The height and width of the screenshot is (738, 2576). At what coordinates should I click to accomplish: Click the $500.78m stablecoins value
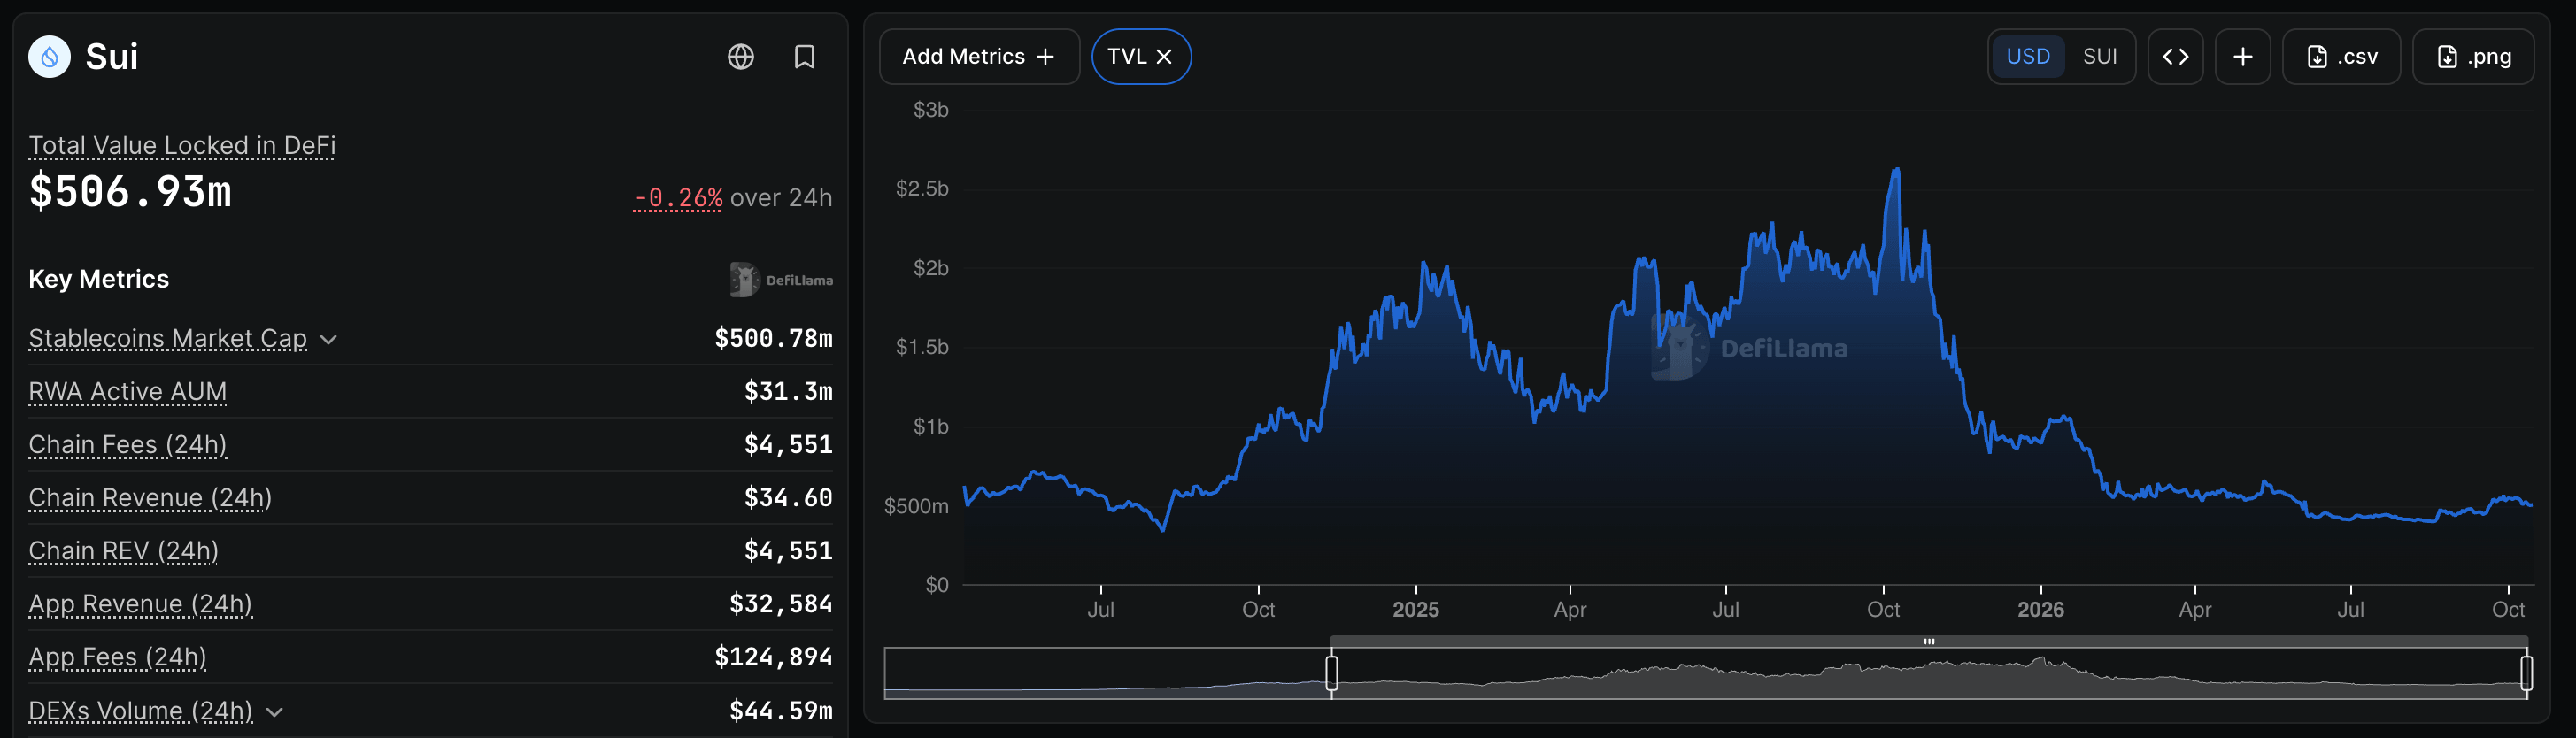coord(773,339)
